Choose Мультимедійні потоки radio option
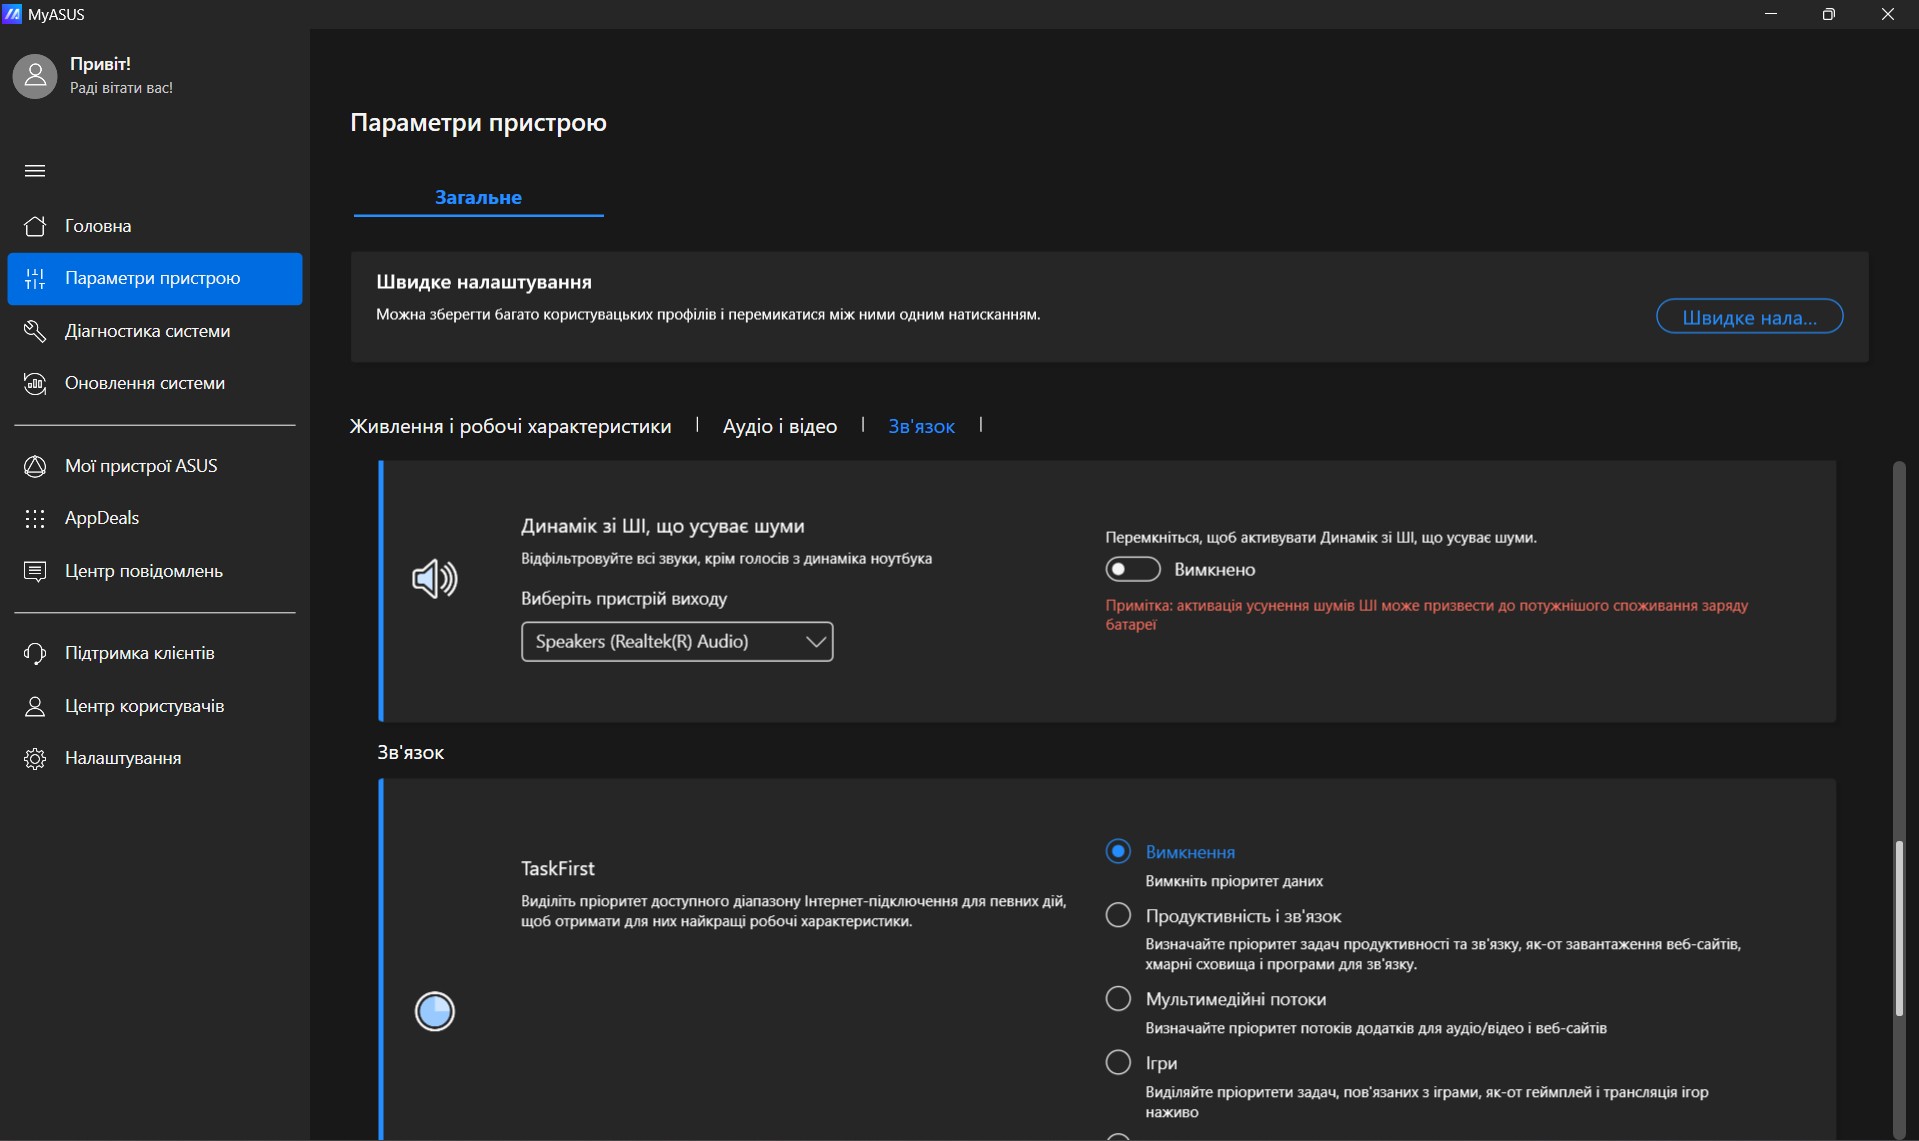 coord(1118,999)
